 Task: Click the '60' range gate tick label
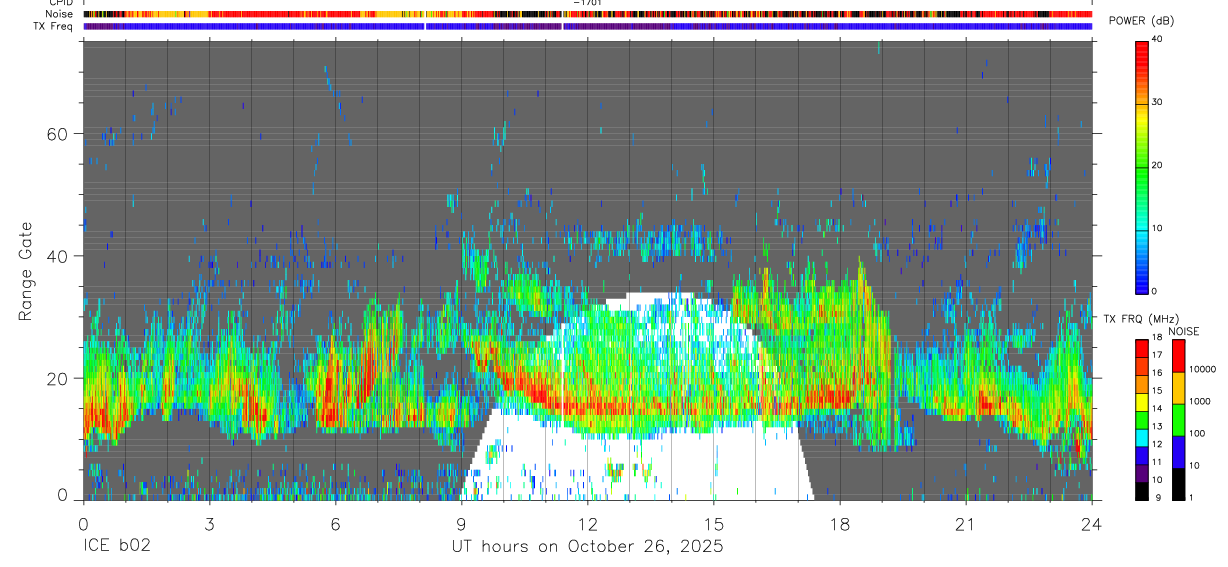[x=59, y=134]
